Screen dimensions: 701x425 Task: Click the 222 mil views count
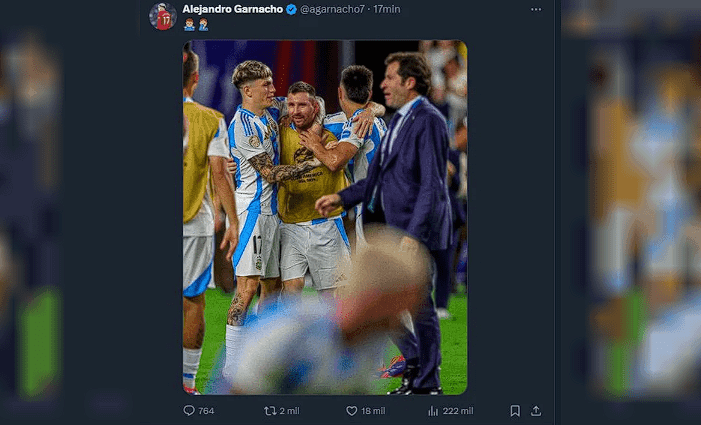point(457,410)
